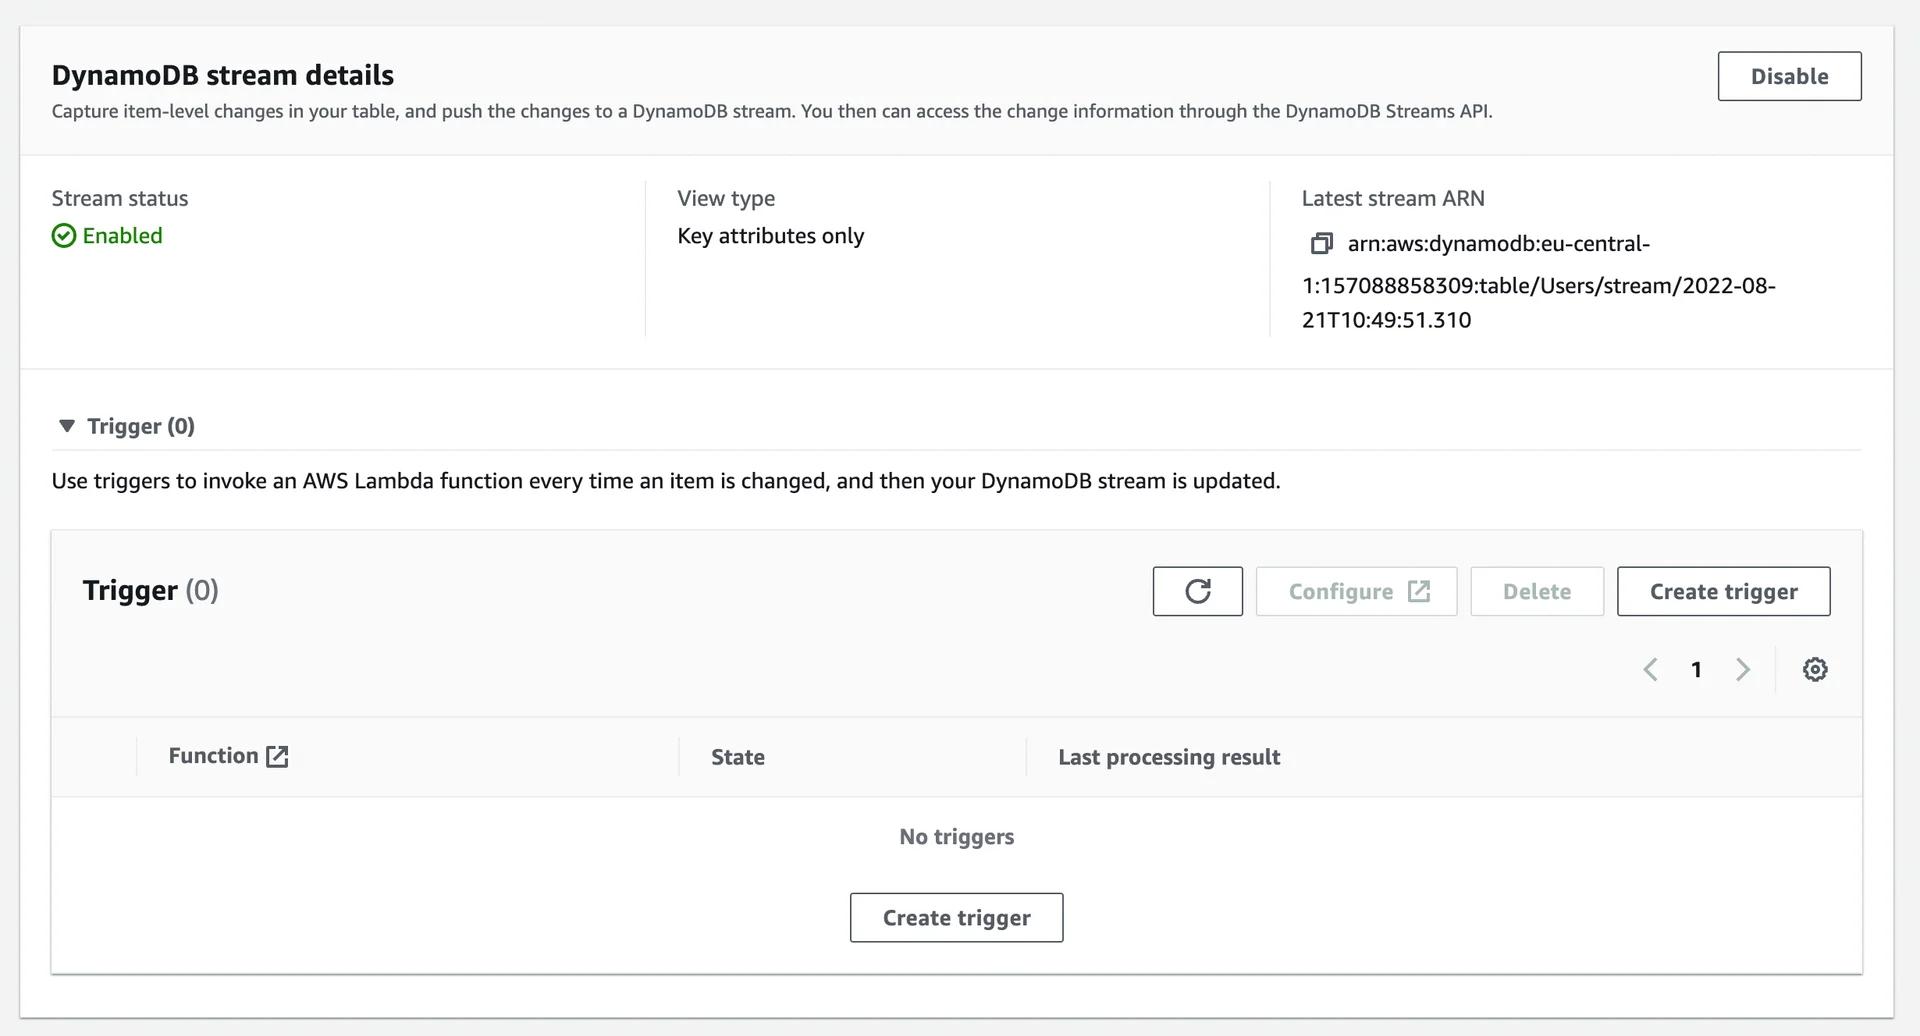Click the Trigger (0) table heading

pyautogui.click(x=150, y=590)
